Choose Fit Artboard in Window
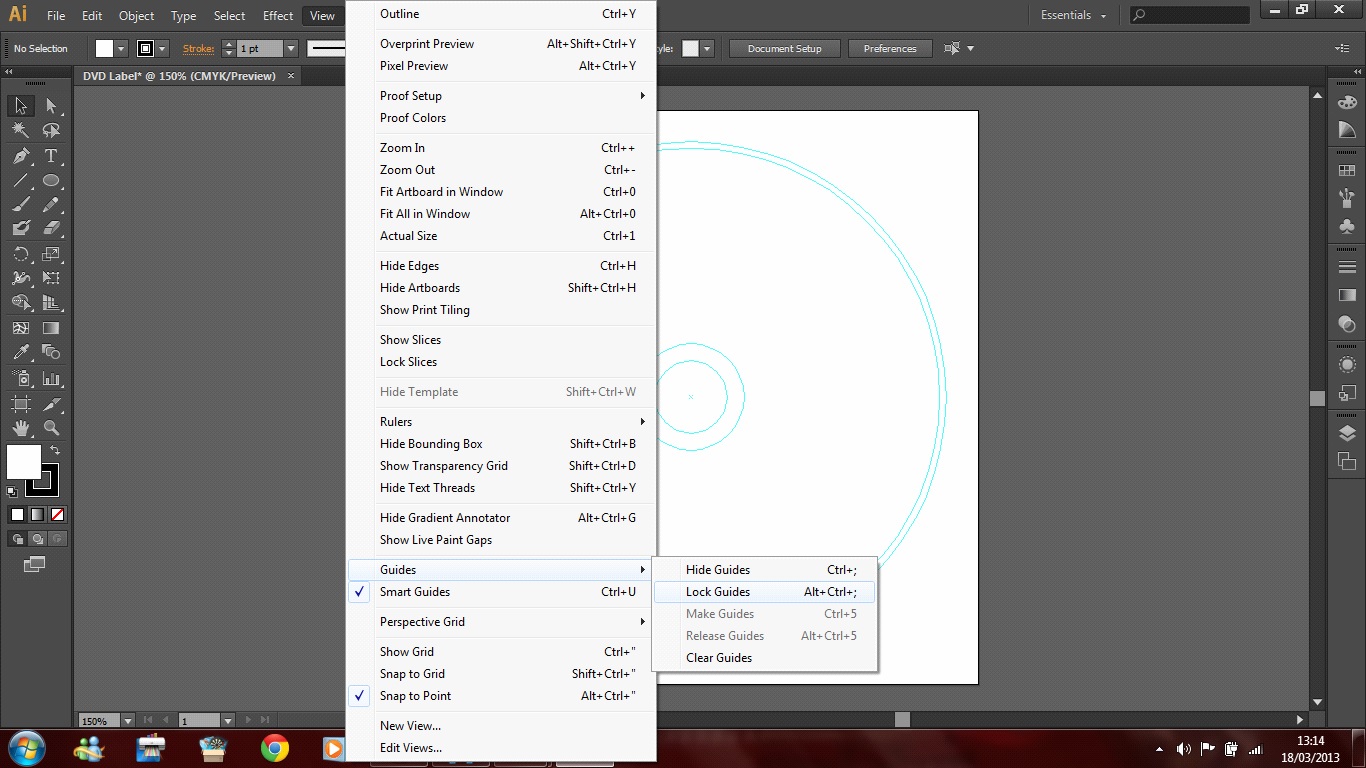This screenshot has width=1366, height=768. point(502,192)
